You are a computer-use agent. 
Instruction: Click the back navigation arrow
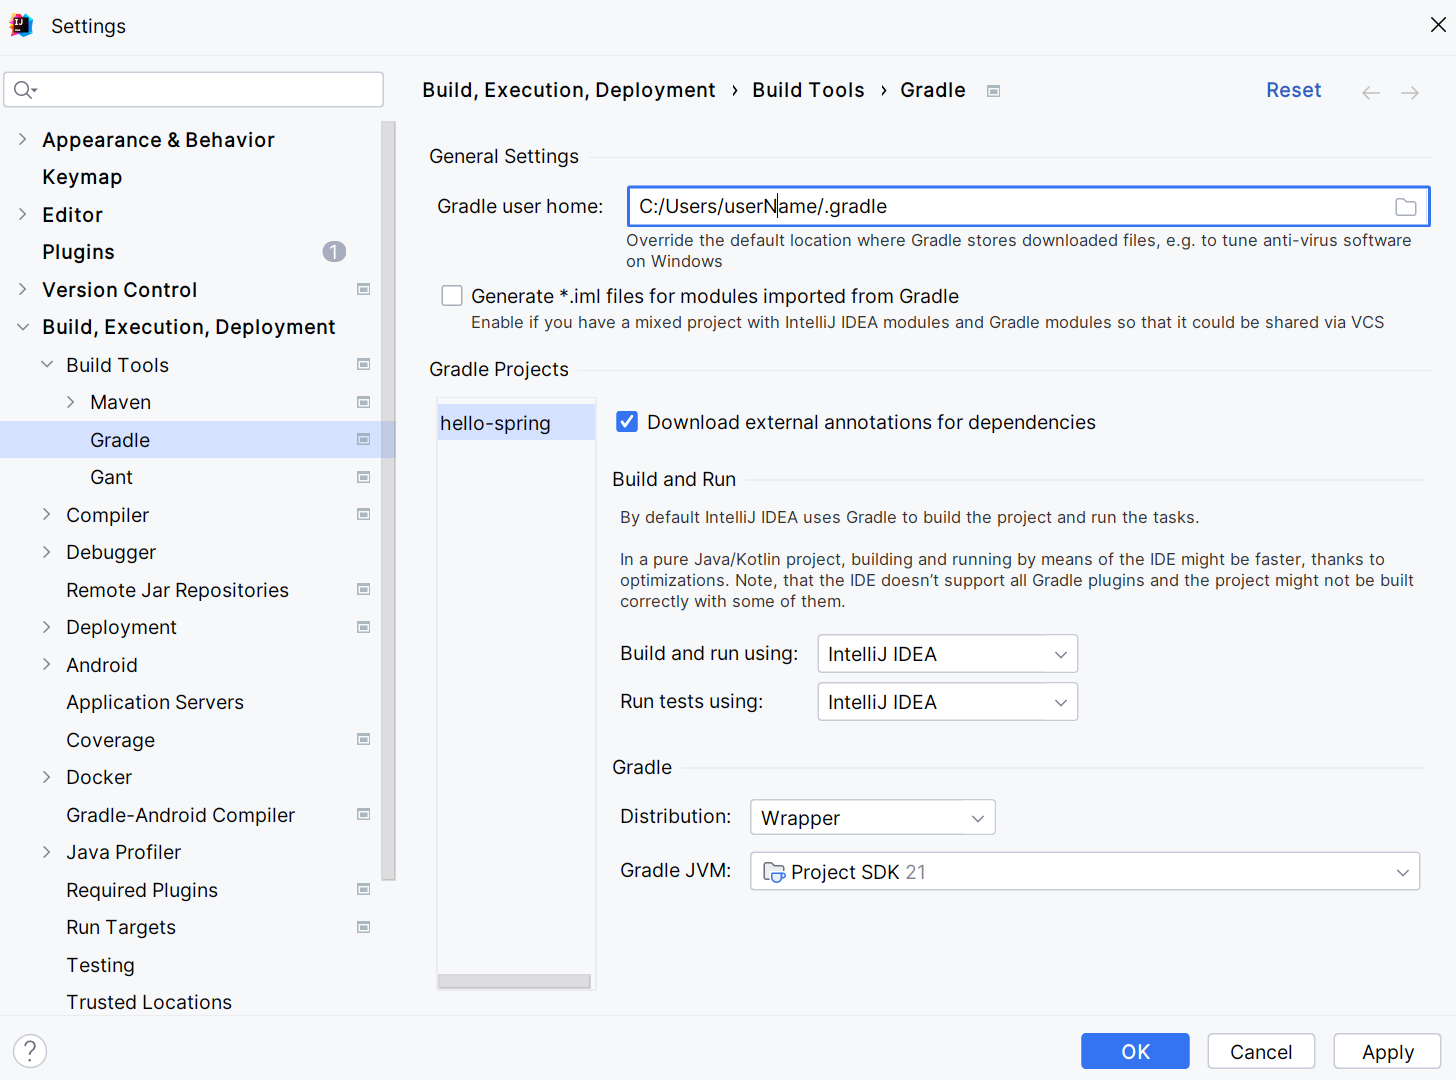[x=1370, y=93]
